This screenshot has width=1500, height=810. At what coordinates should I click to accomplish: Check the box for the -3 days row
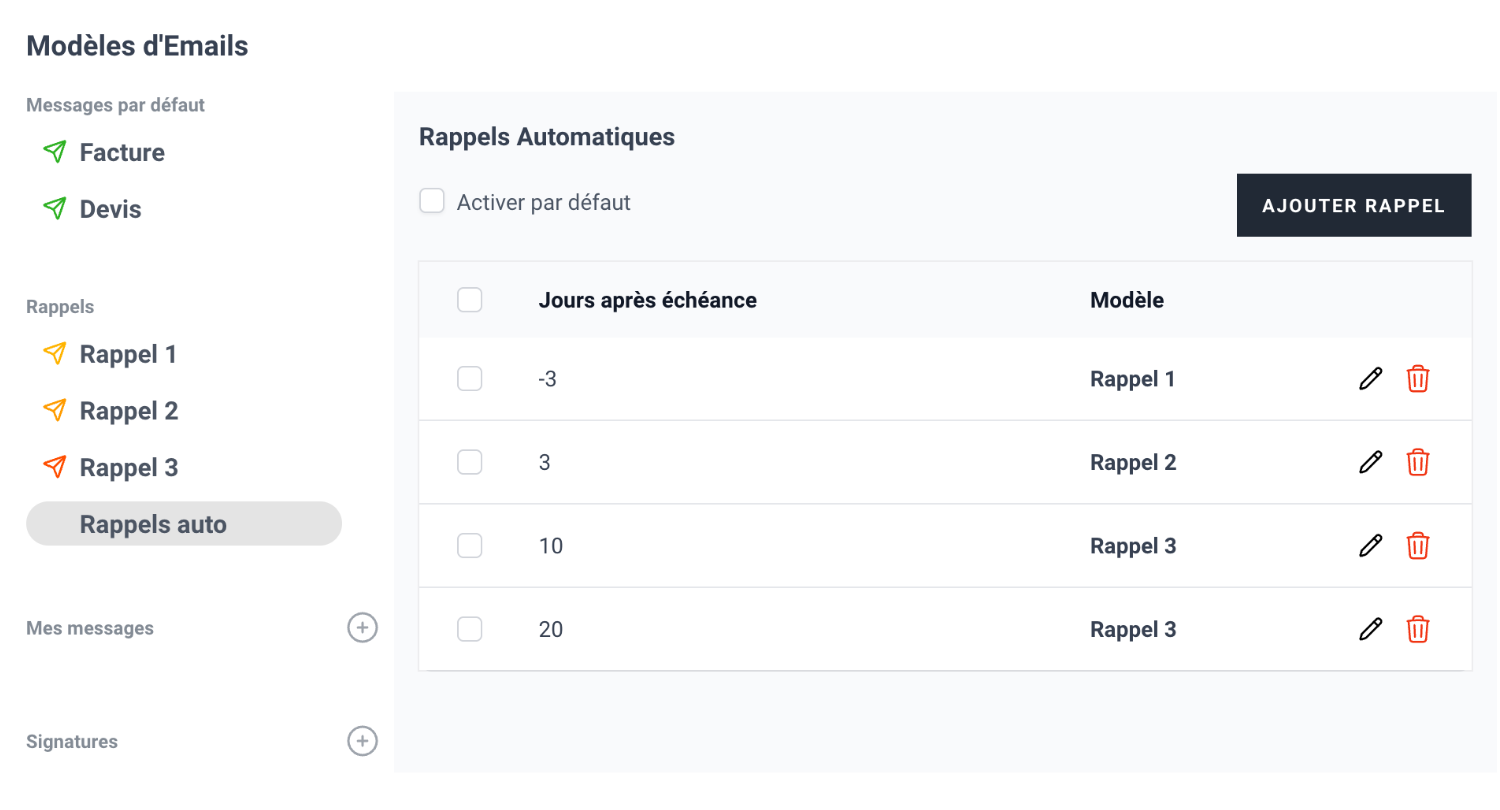click(x=470, y=379)
